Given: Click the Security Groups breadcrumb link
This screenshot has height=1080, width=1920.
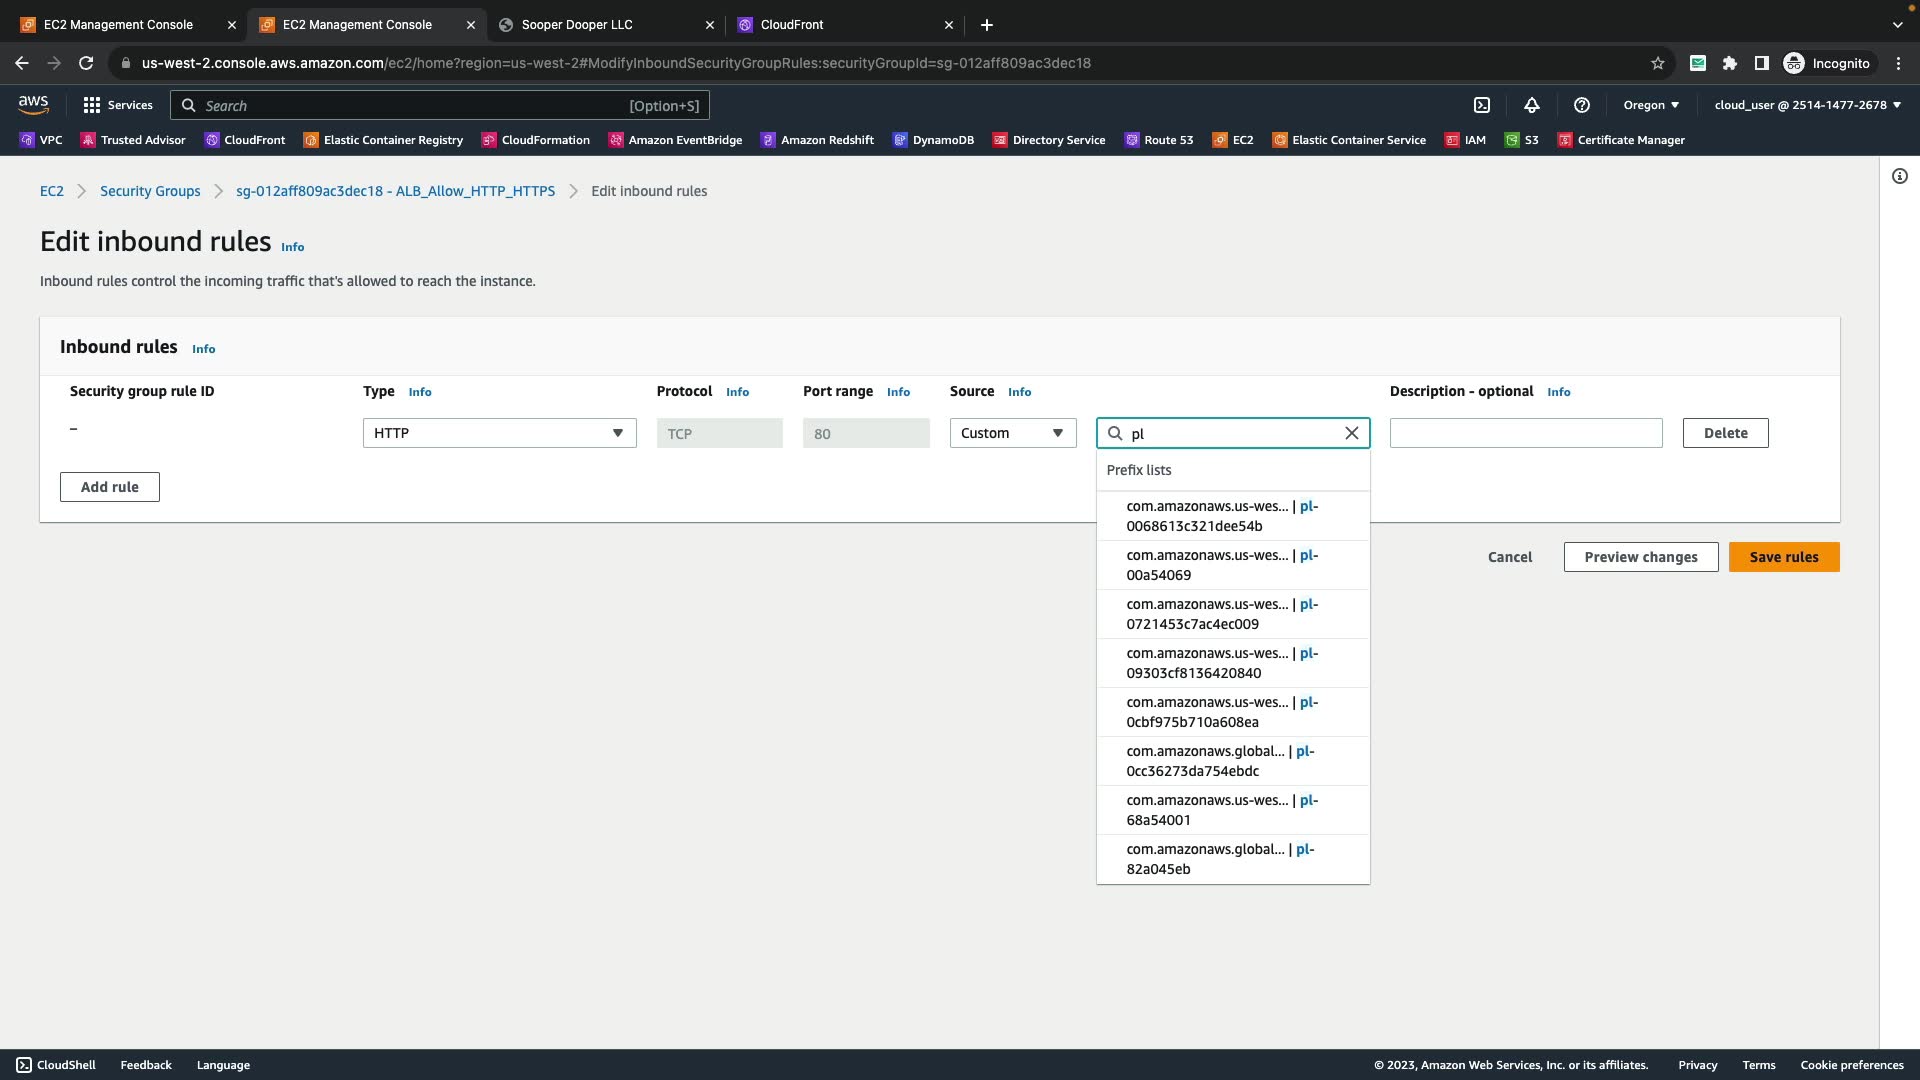Looking at the screenshot, I should click(150, 191).
